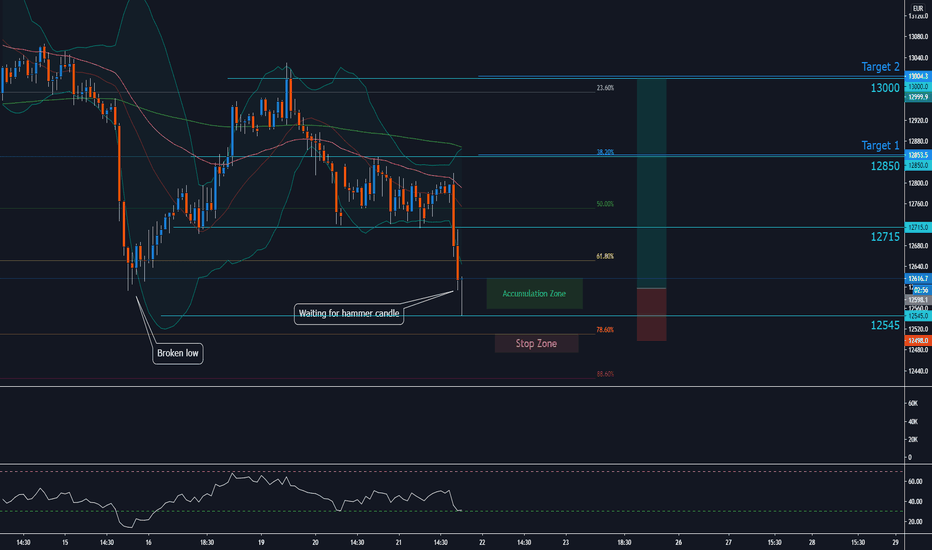Screen dimensions: 932x550
Task: Click the 23.60% Fibonacci level label
Action: pos(605,88)
